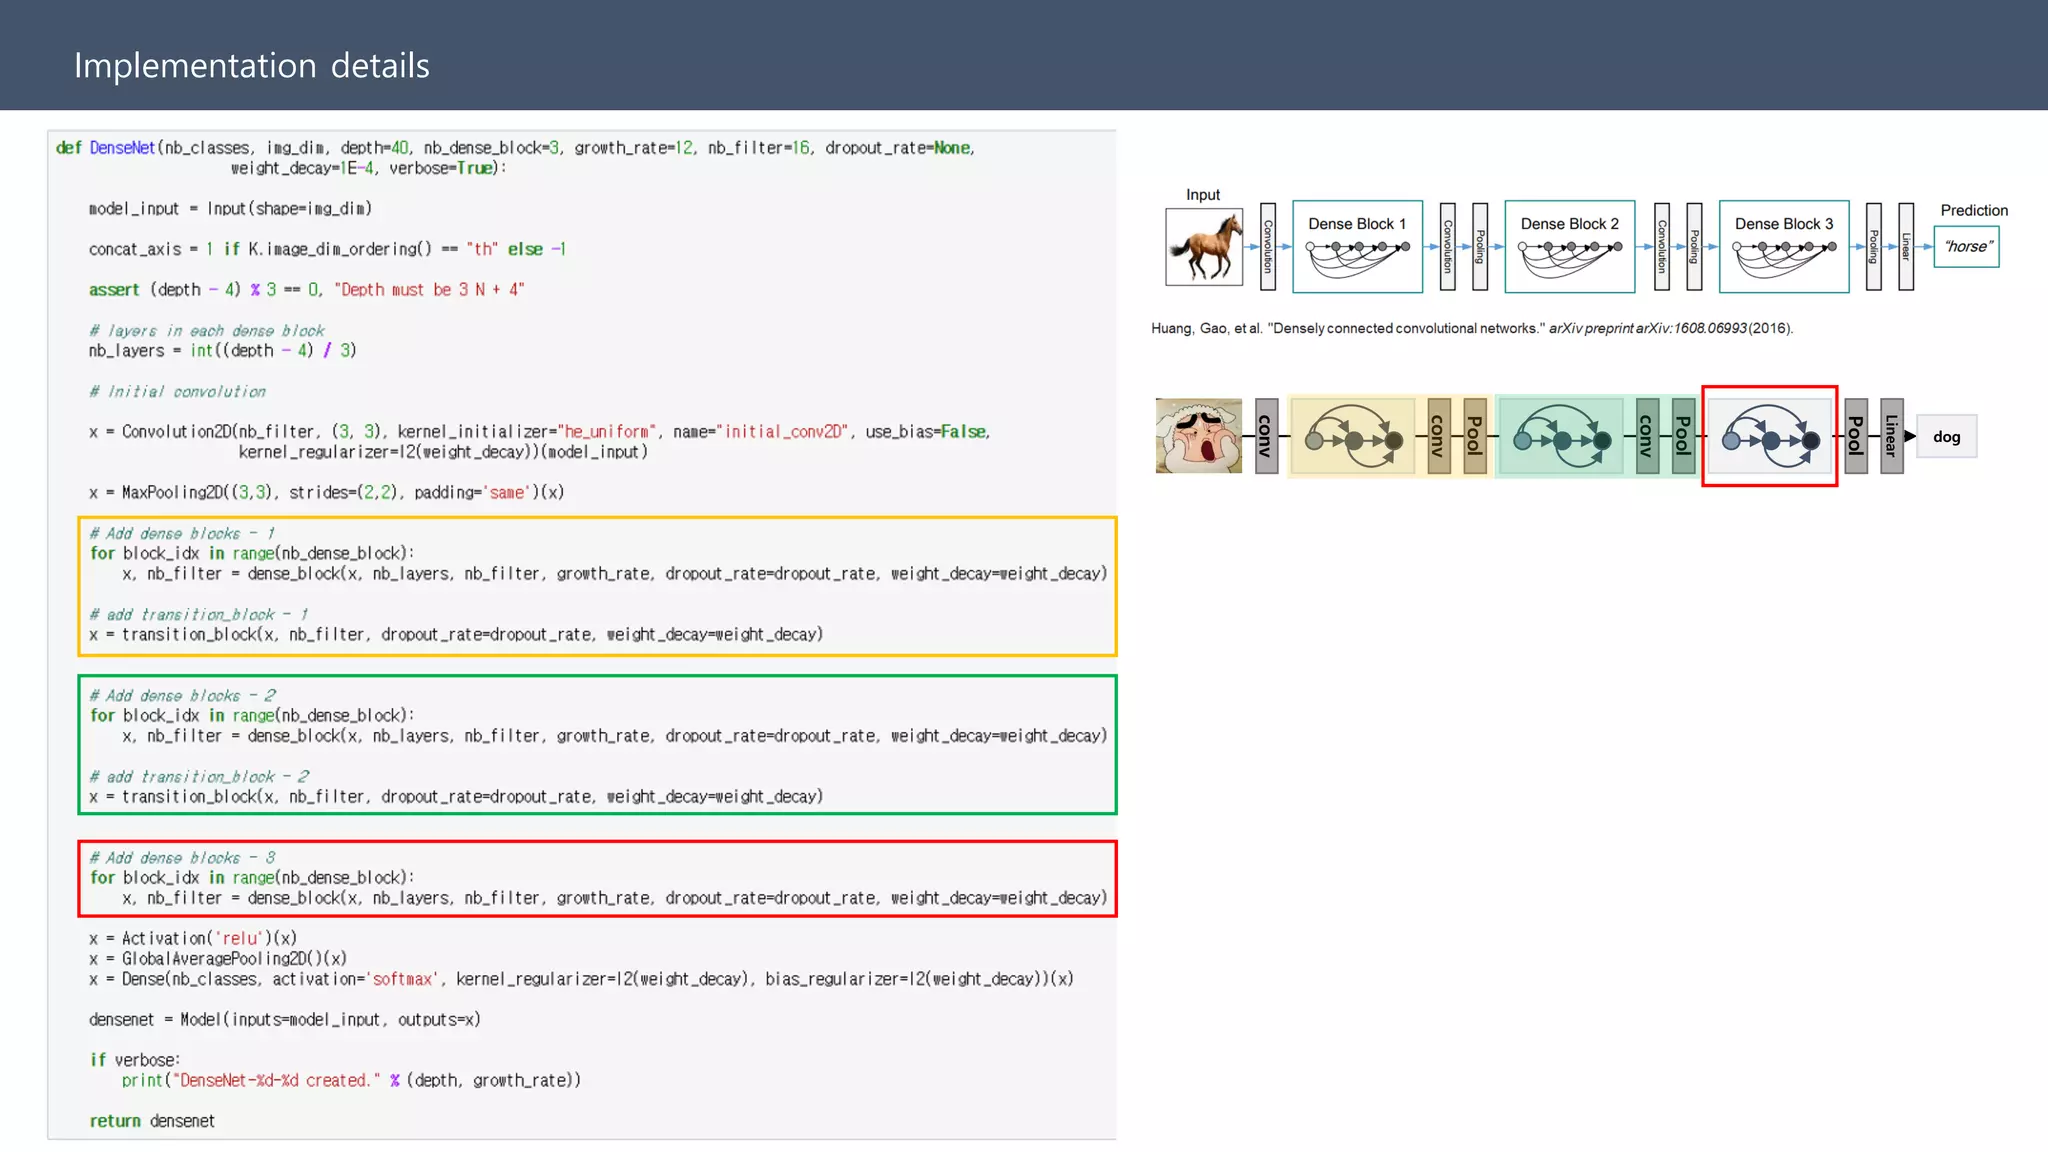Click the yellow-highlighted dense blocks 1 code box
Screen dimensions: 2048x1152
597,586
